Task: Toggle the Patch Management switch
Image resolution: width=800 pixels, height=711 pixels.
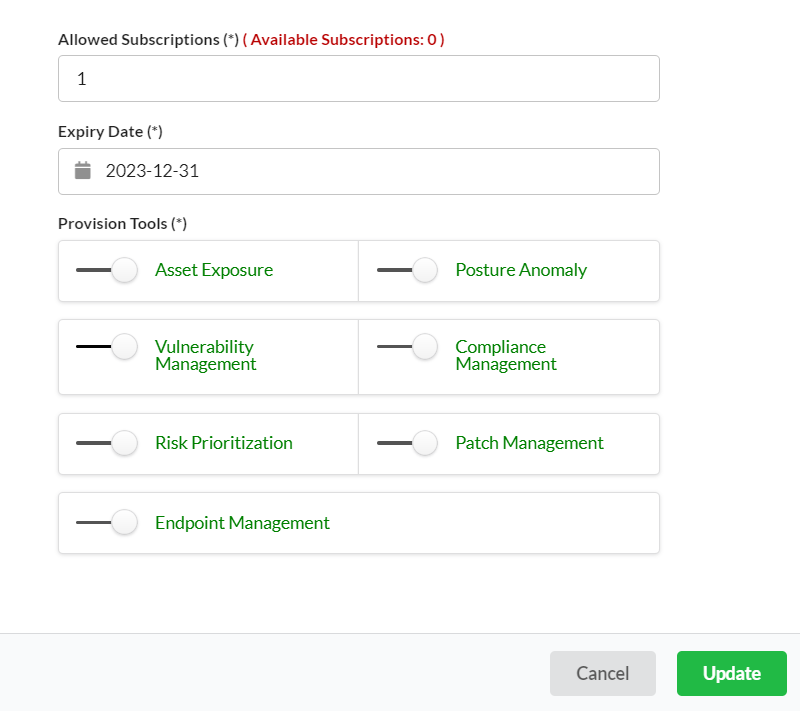Action: tap(407, 443)
